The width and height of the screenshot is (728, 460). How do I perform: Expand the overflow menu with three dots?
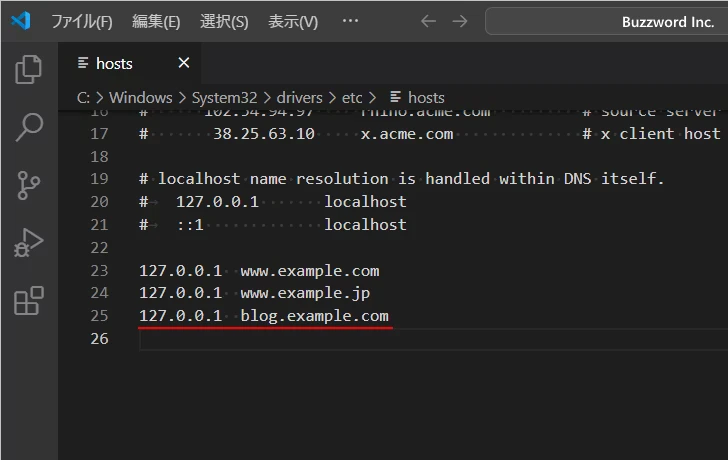(x=350, y=21)
